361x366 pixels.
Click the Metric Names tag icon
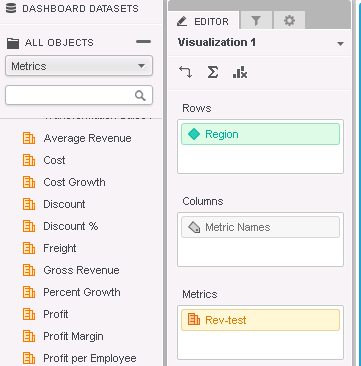194,227
